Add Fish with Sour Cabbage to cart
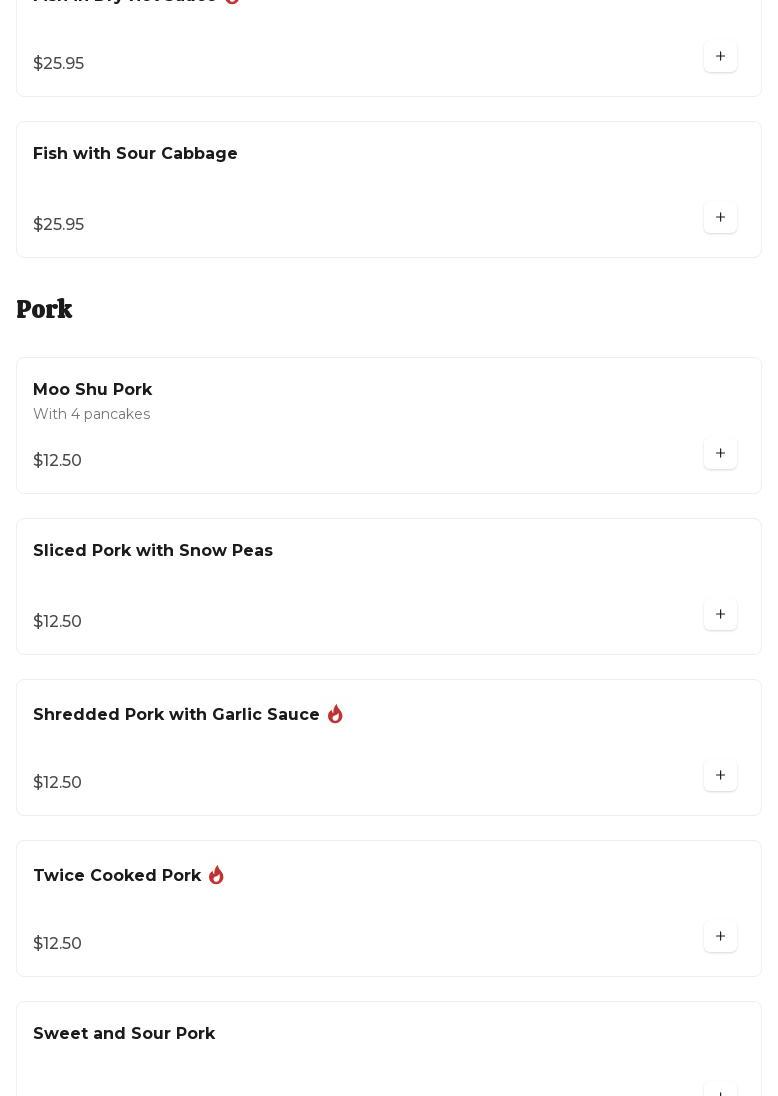The height and width of the screenshot is (1096, 778). [720, 218]
